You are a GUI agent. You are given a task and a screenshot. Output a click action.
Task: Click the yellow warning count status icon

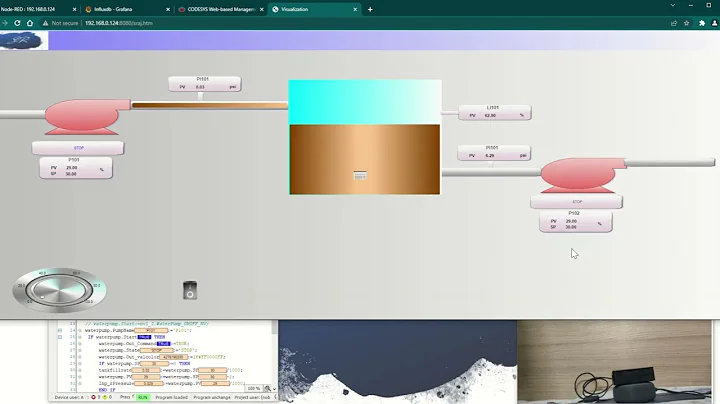105,397
